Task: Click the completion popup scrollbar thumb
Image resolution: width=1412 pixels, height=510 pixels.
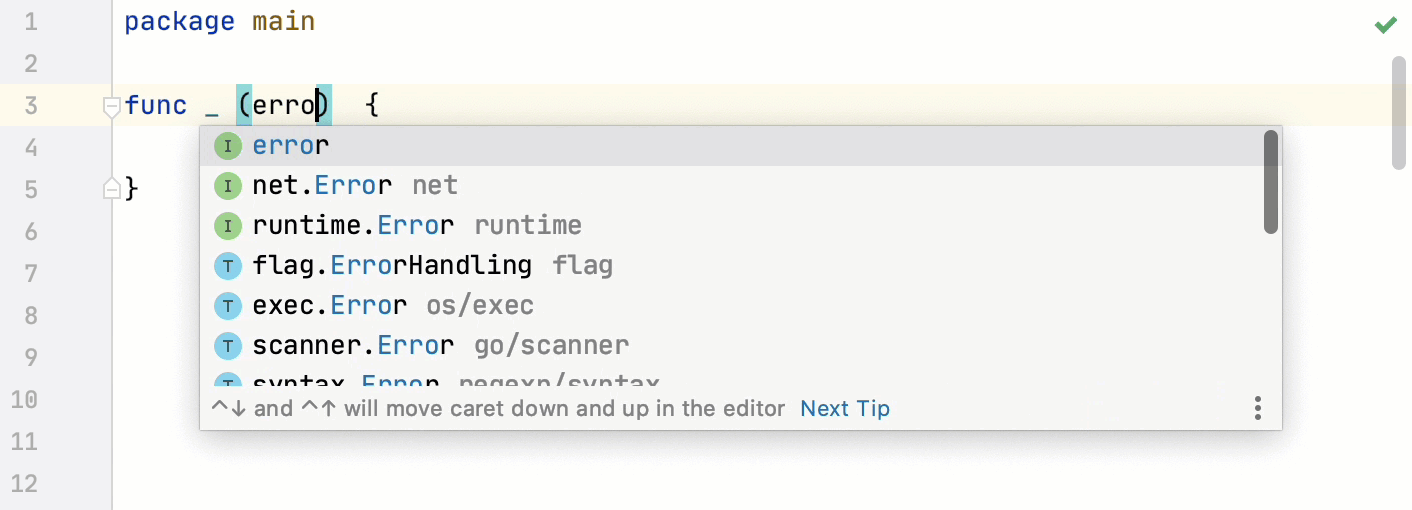Action: tap(1271, 182)
